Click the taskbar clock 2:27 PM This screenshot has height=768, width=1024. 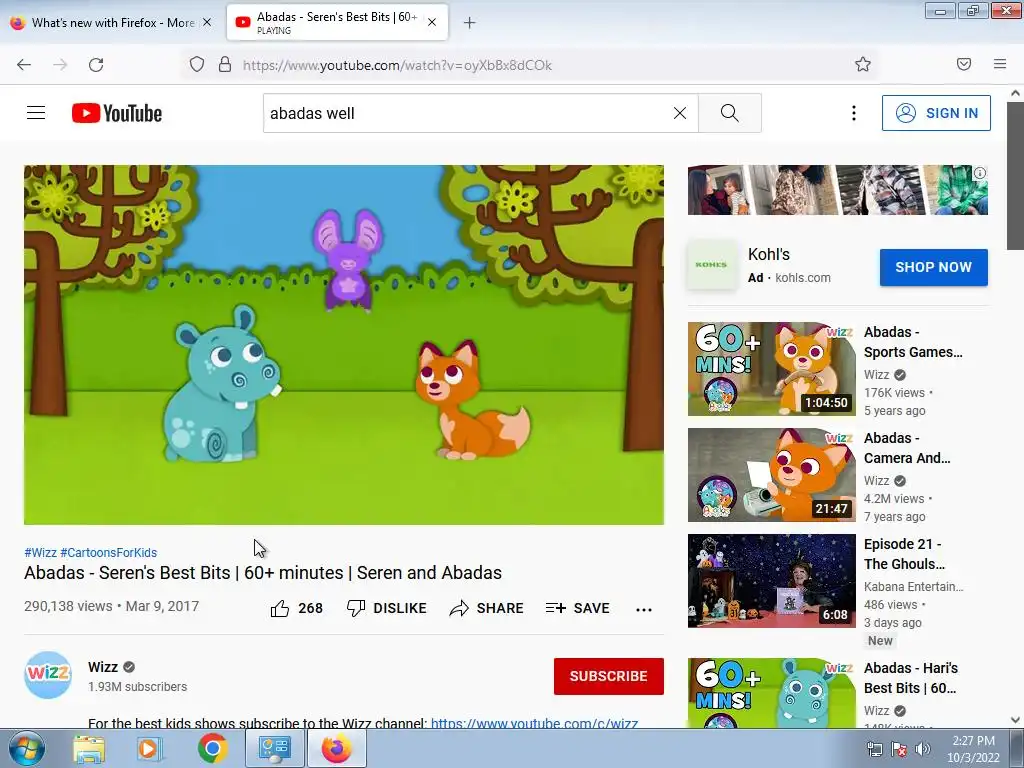coord(973,749)
